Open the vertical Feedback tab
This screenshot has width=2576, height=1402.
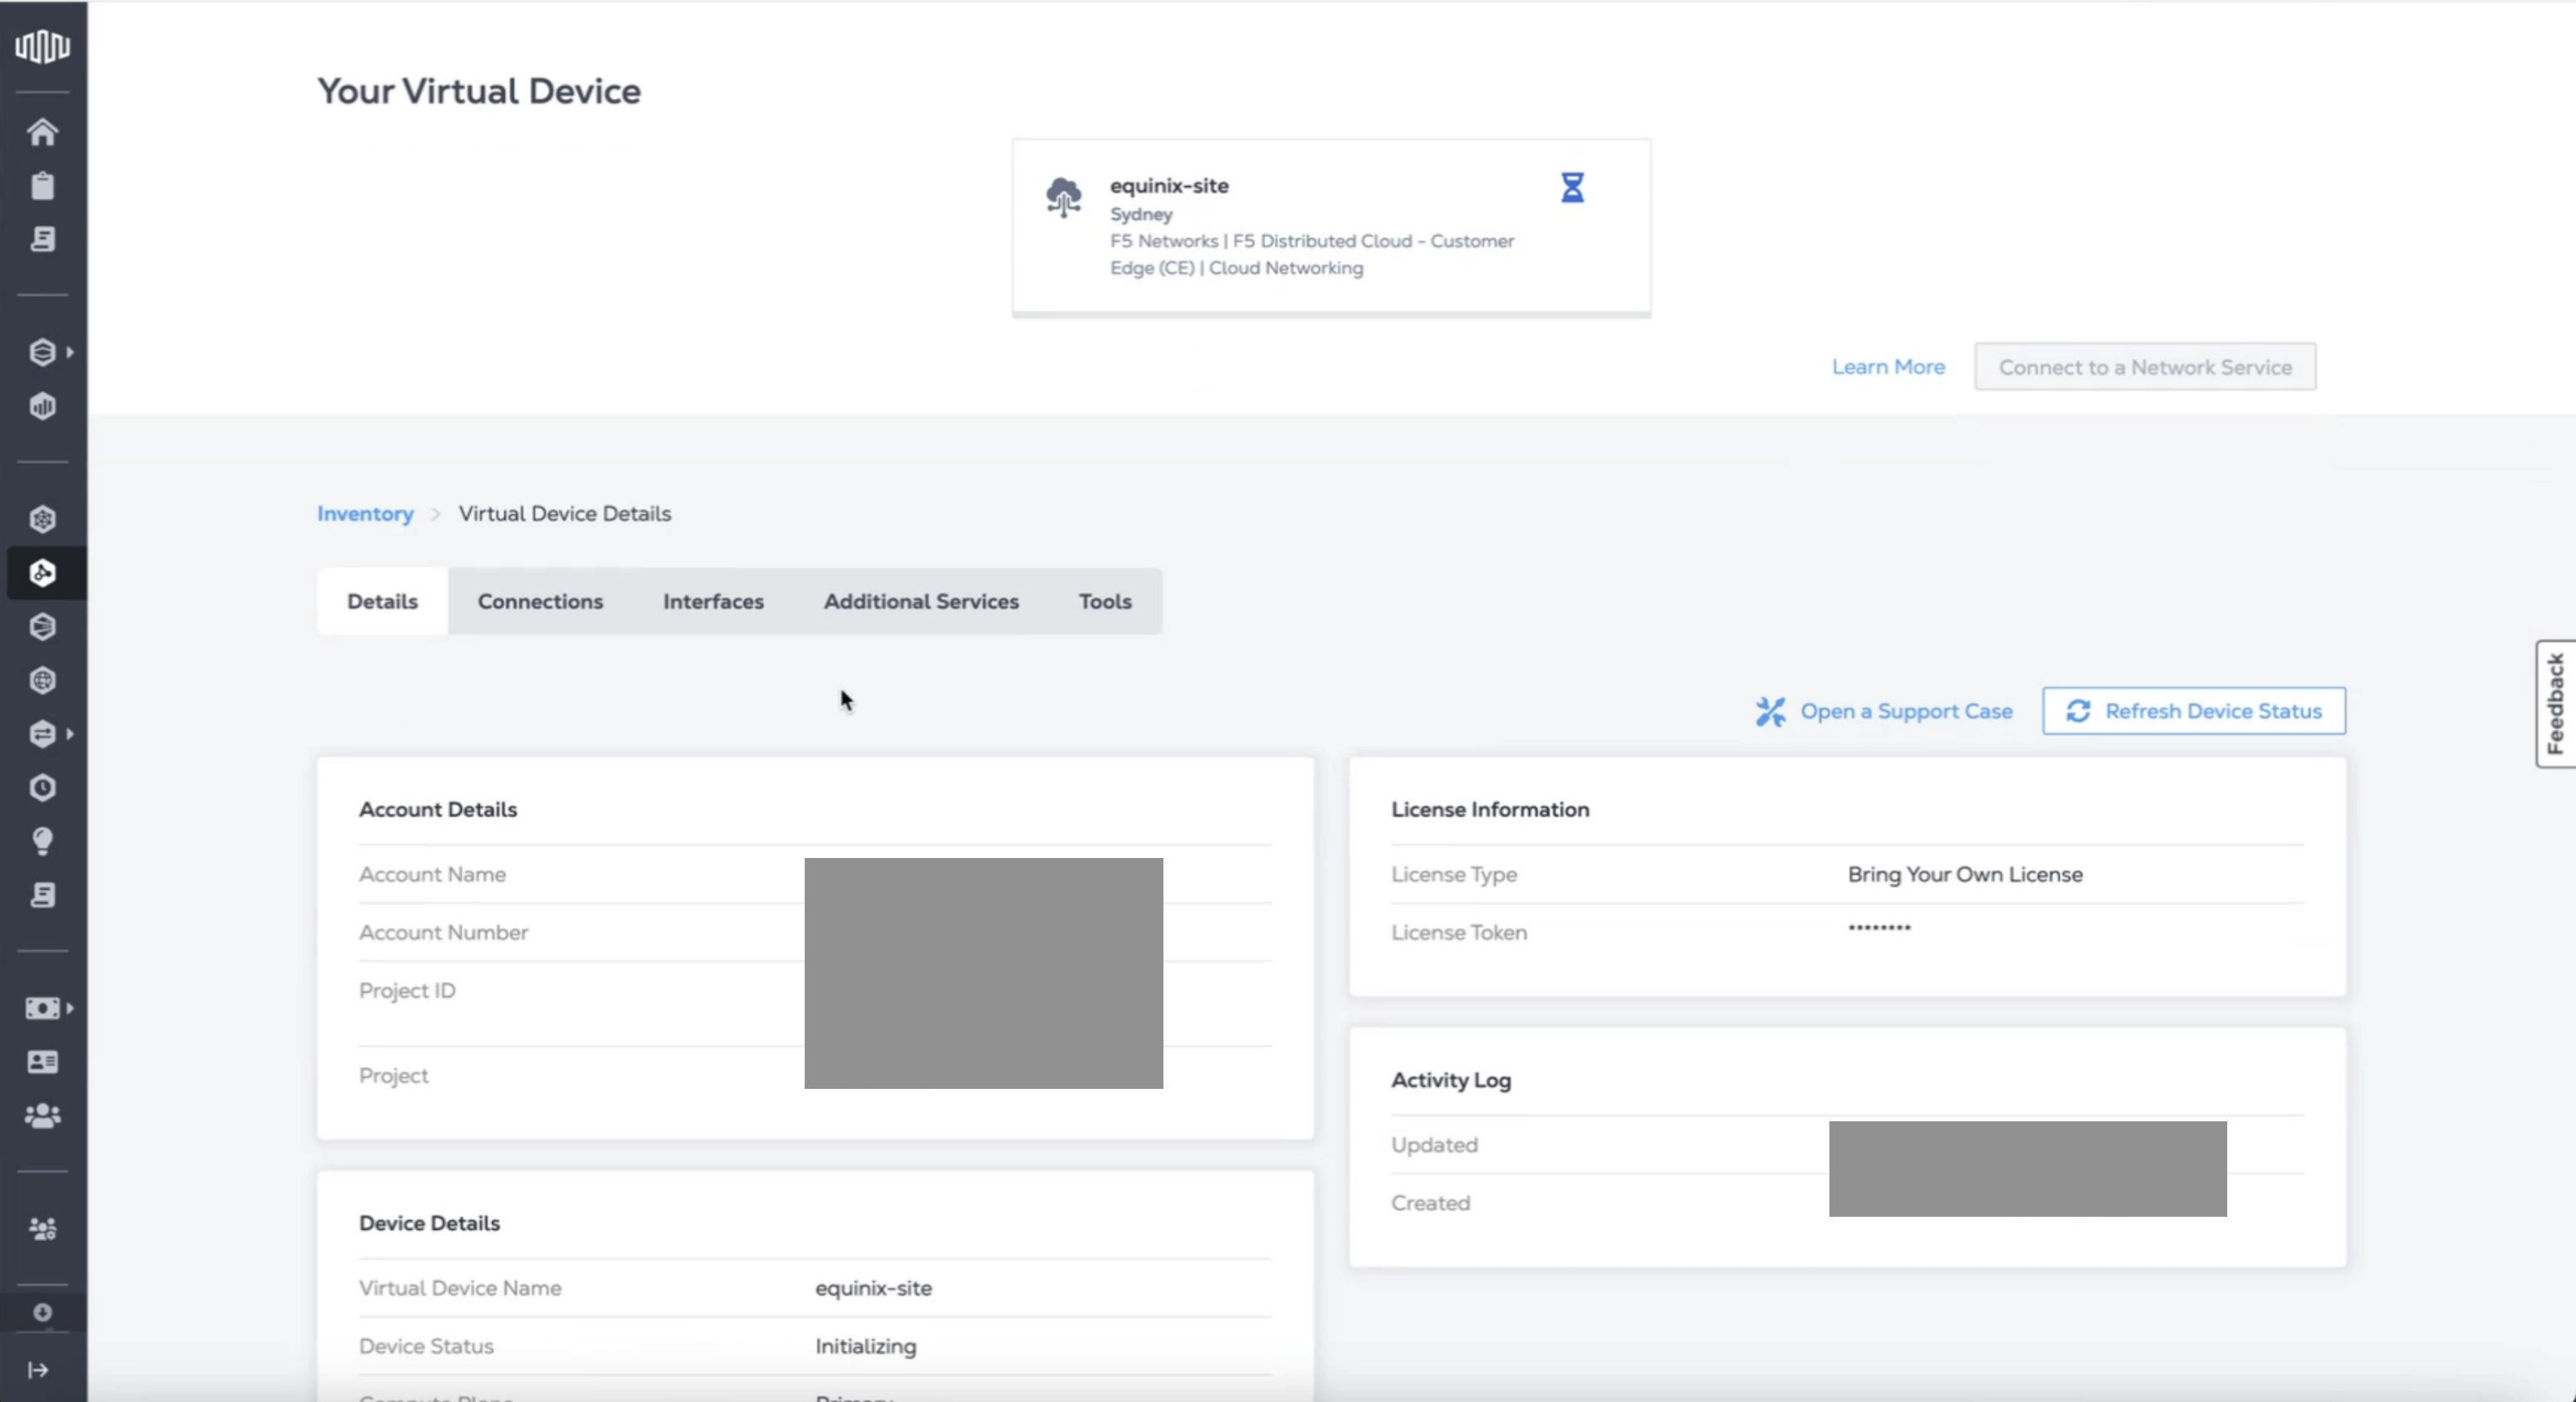tap(2555, 703)
